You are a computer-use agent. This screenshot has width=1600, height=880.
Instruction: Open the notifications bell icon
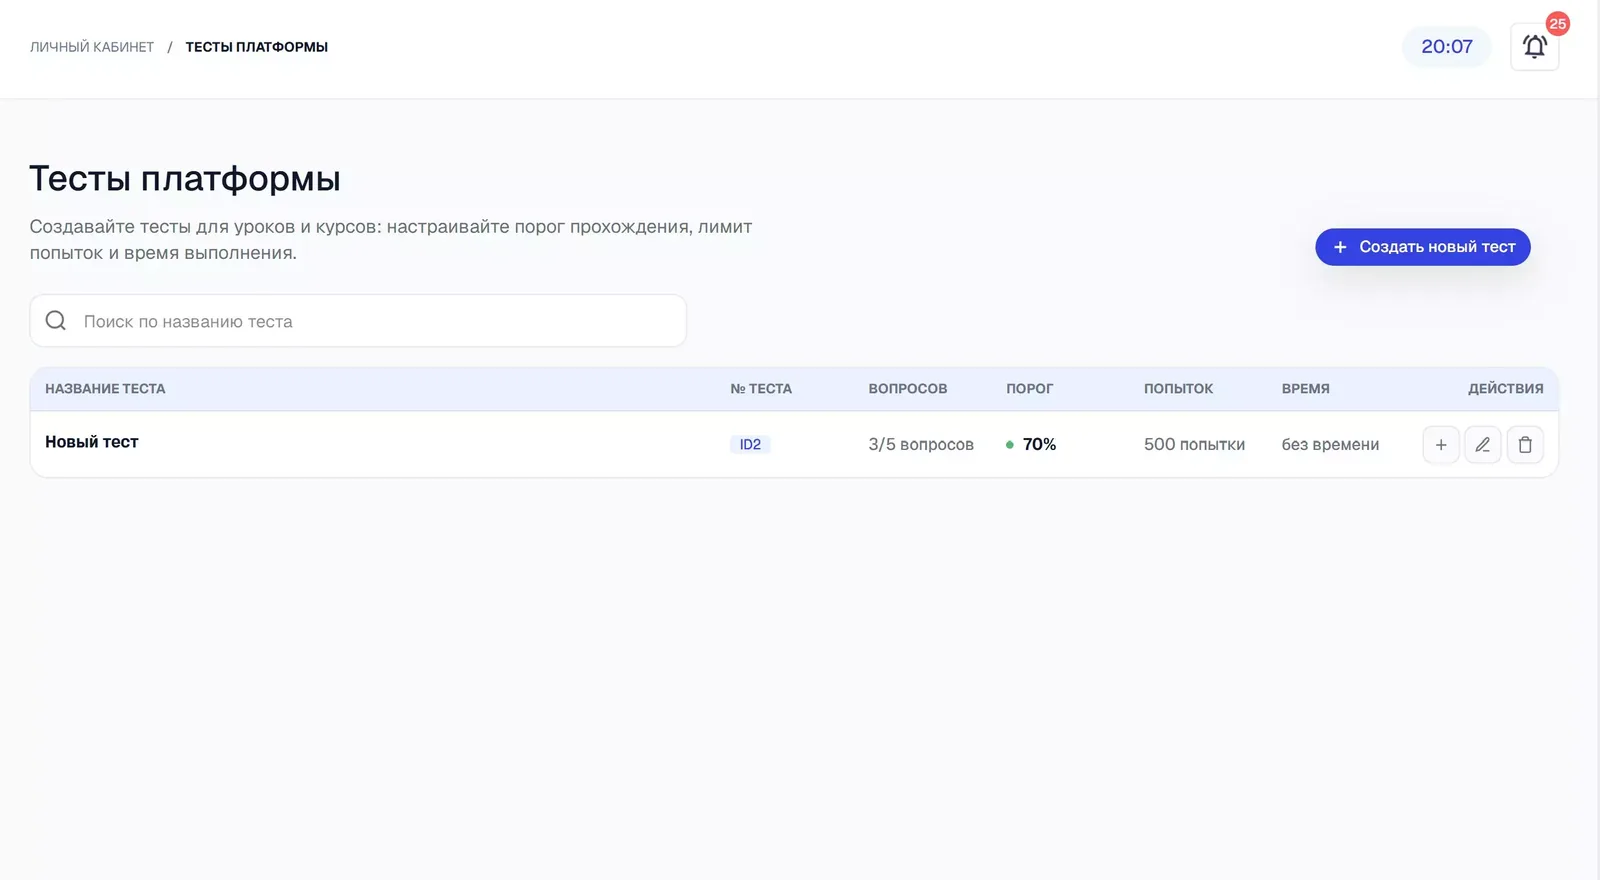click(x=1534, y=46)
